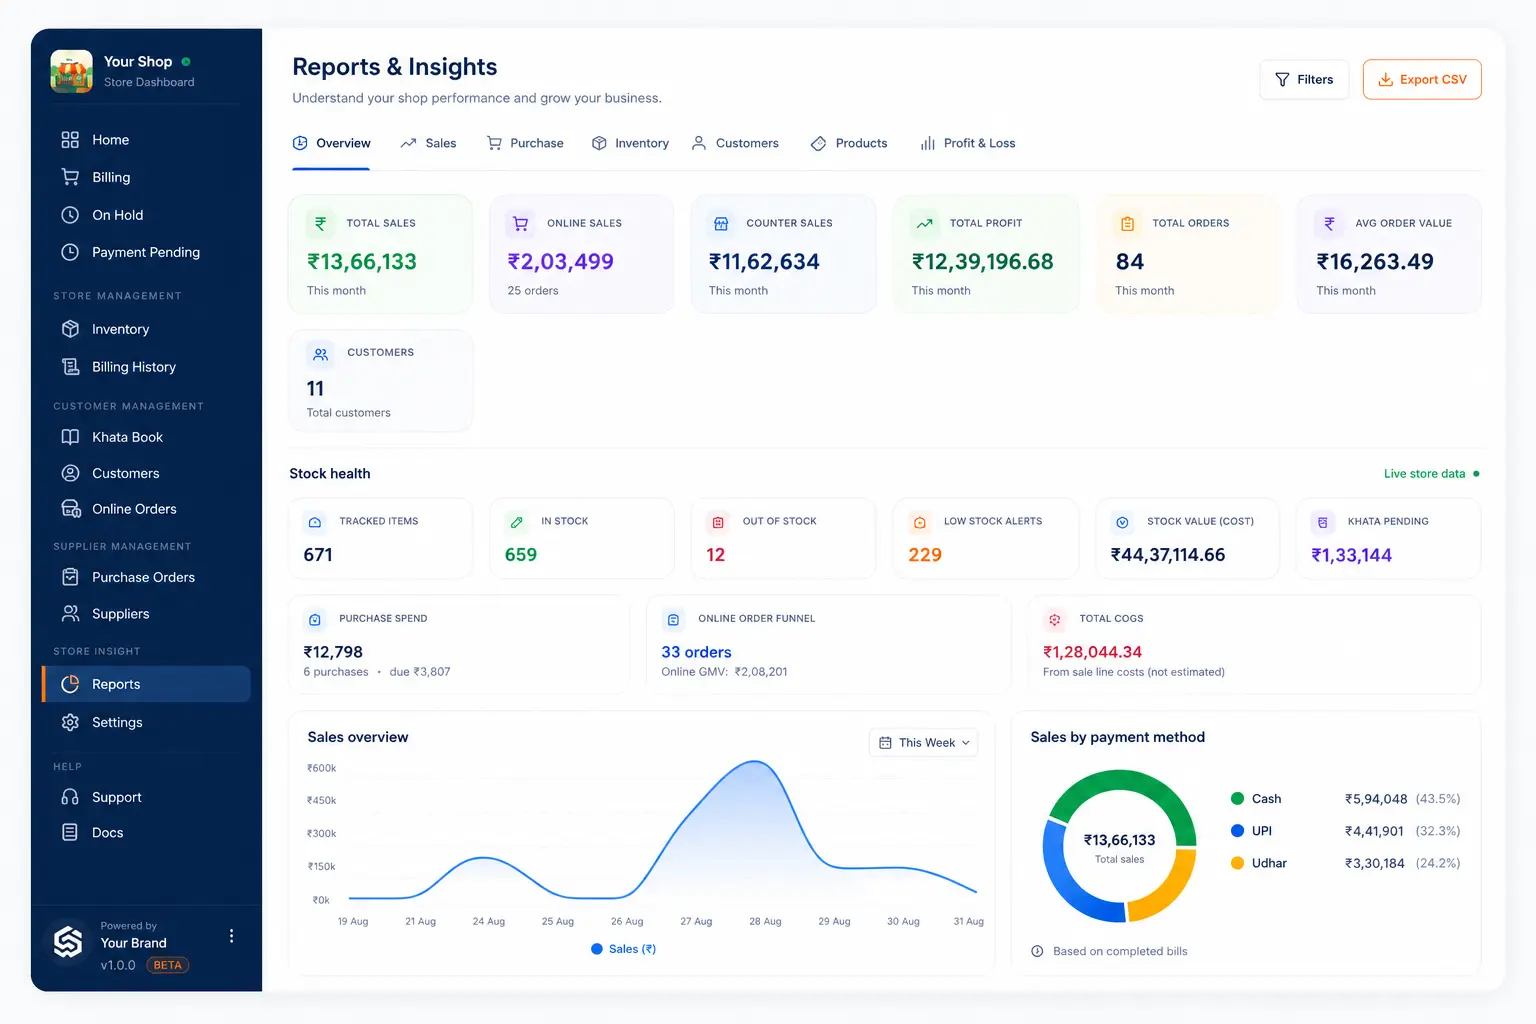Open the Purchase tab

[x=525, y=143]
